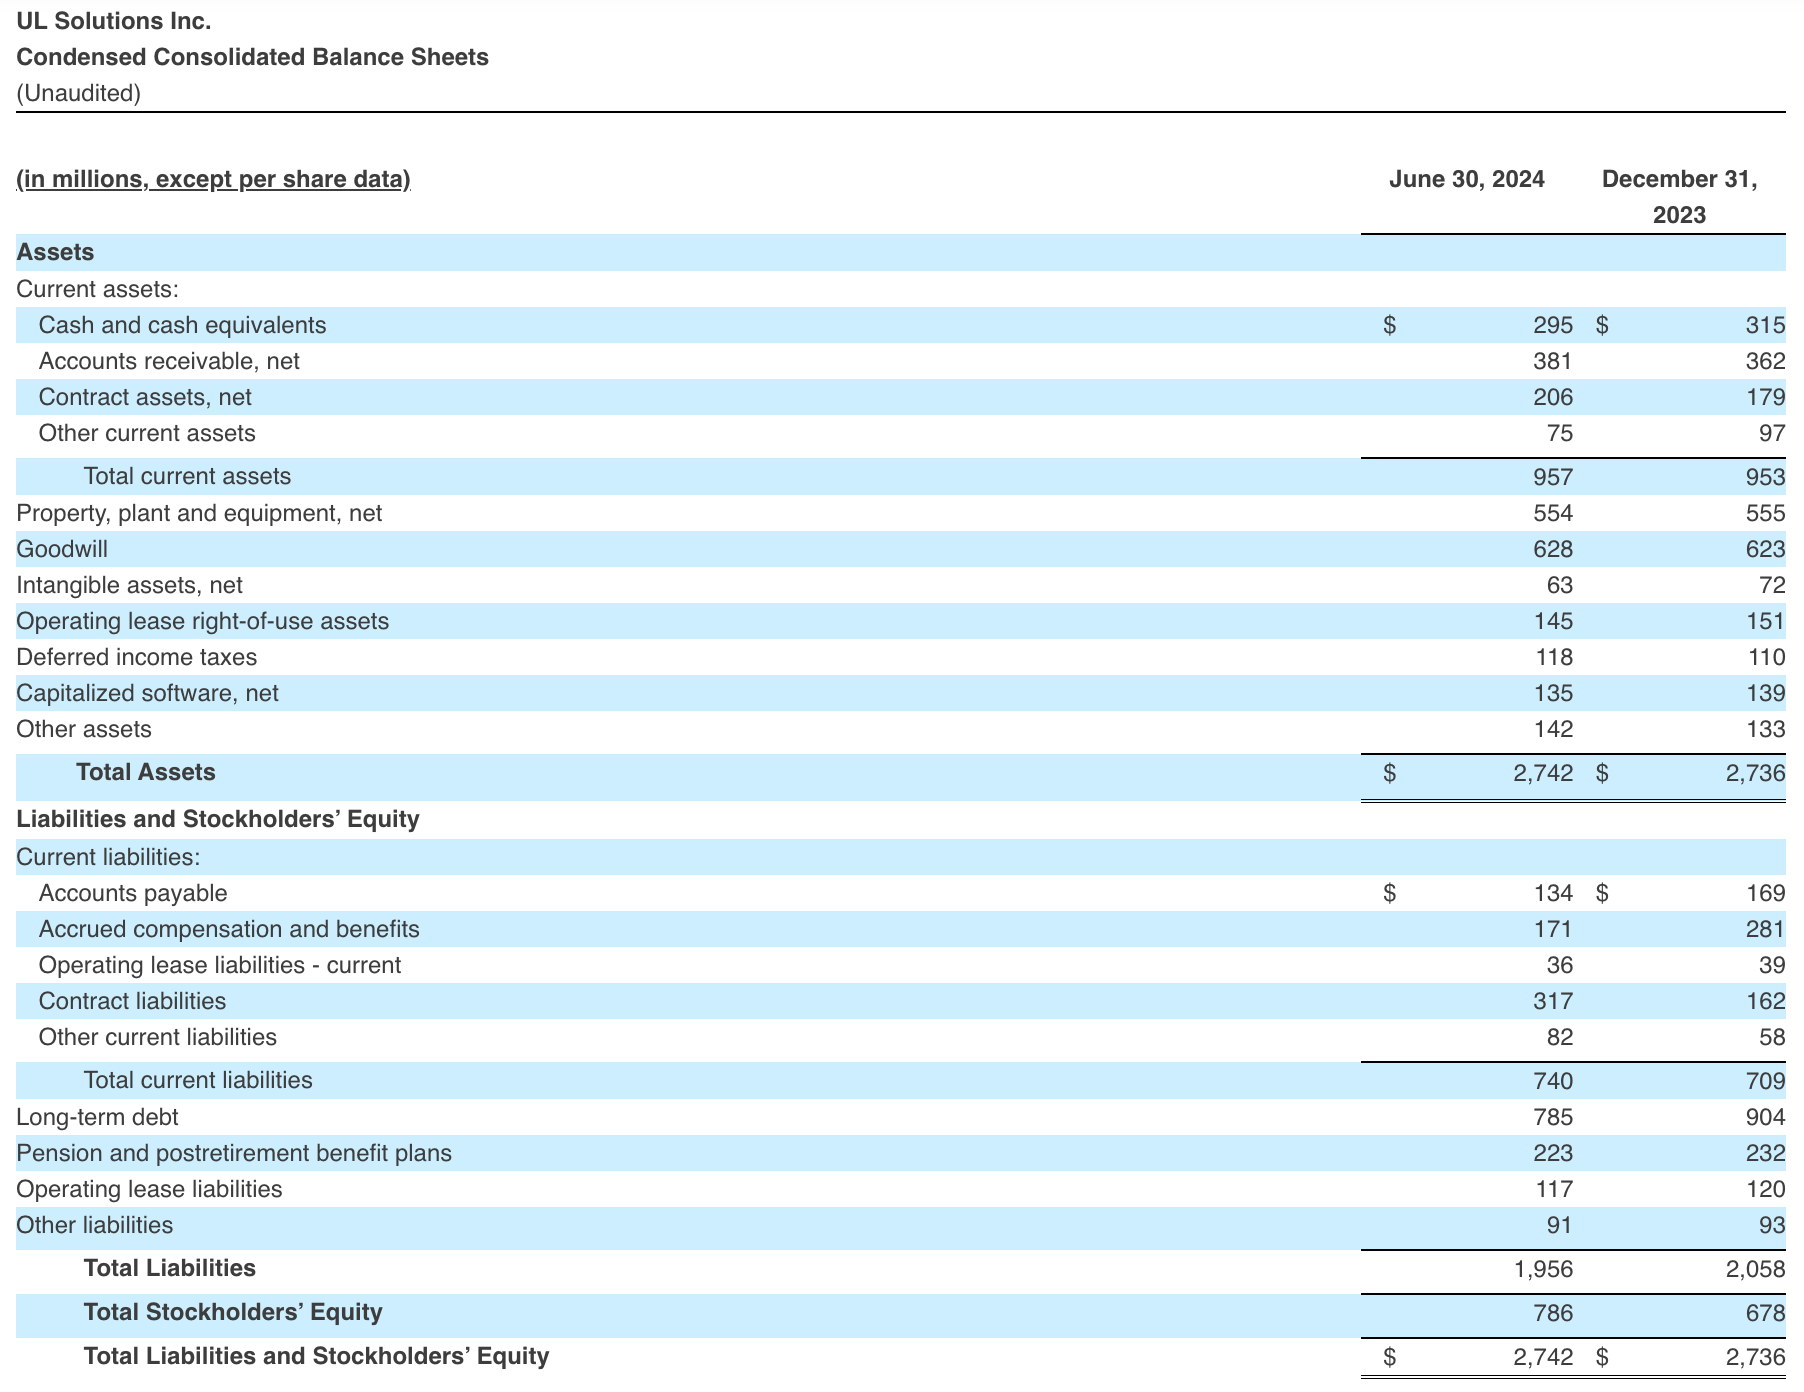Select long-term debt value '904'

click(x=1766, y=1117)
